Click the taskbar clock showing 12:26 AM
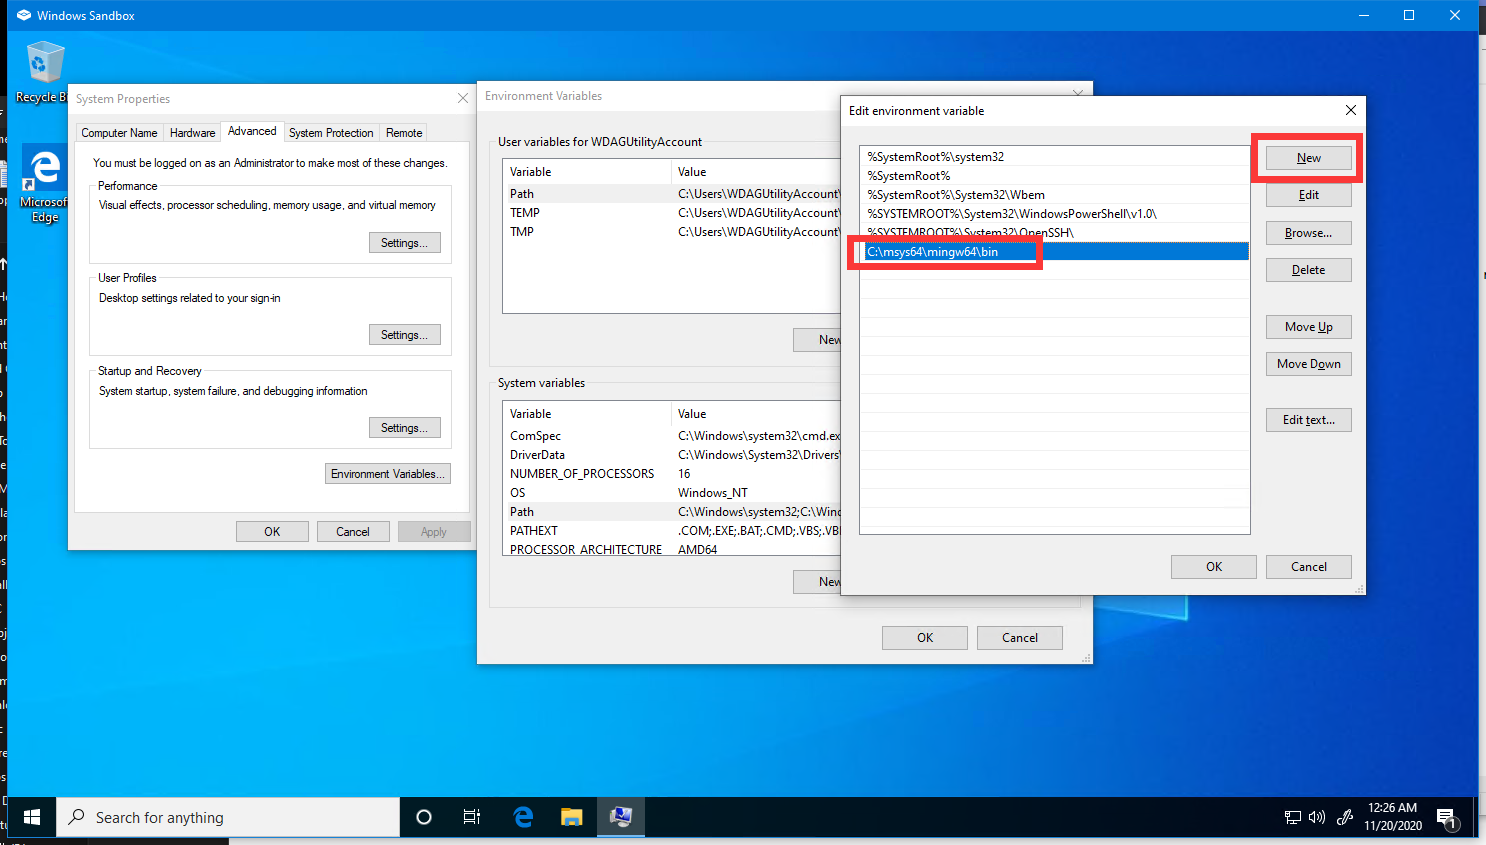Image resolution: width=1486 pixels, height=845 pixels. 1393,817
